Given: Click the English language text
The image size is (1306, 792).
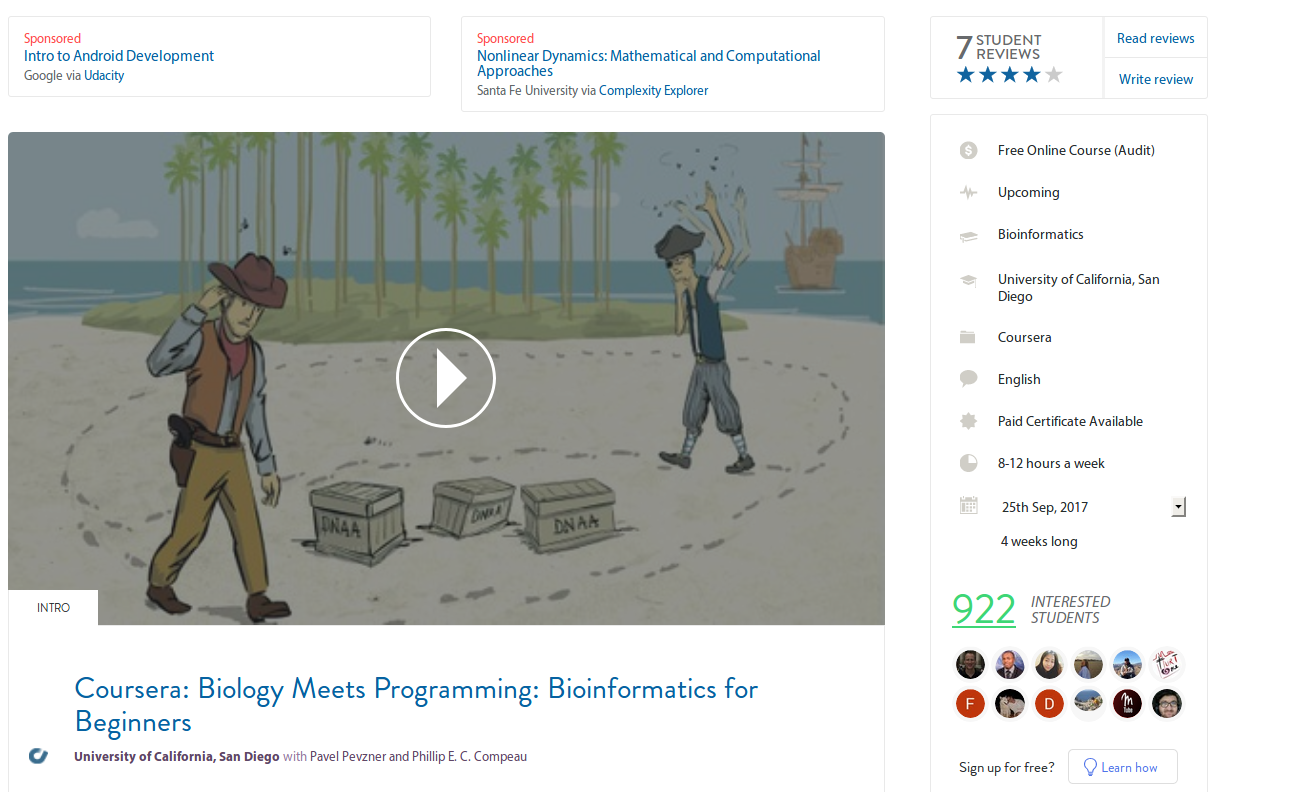Looking at the screenshot, I should pos(1019,379).
